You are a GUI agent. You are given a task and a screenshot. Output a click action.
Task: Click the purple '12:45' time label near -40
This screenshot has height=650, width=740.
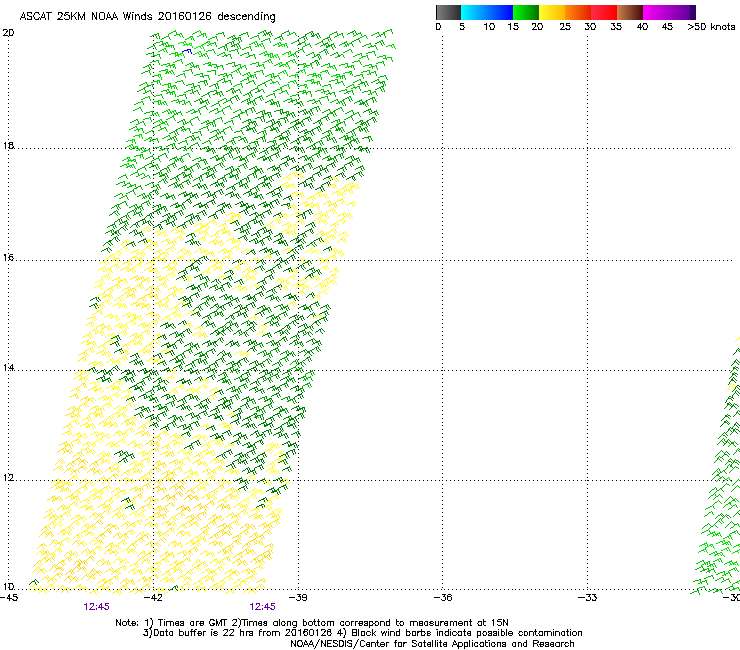(x=262, y=607)
